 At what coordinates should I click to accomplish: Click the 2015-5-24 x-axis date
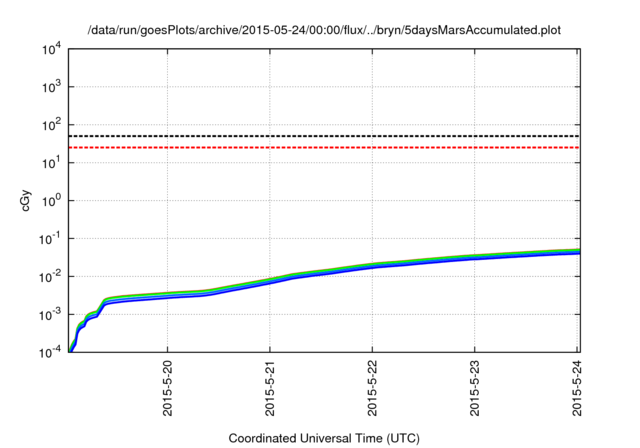click(577, 388)
